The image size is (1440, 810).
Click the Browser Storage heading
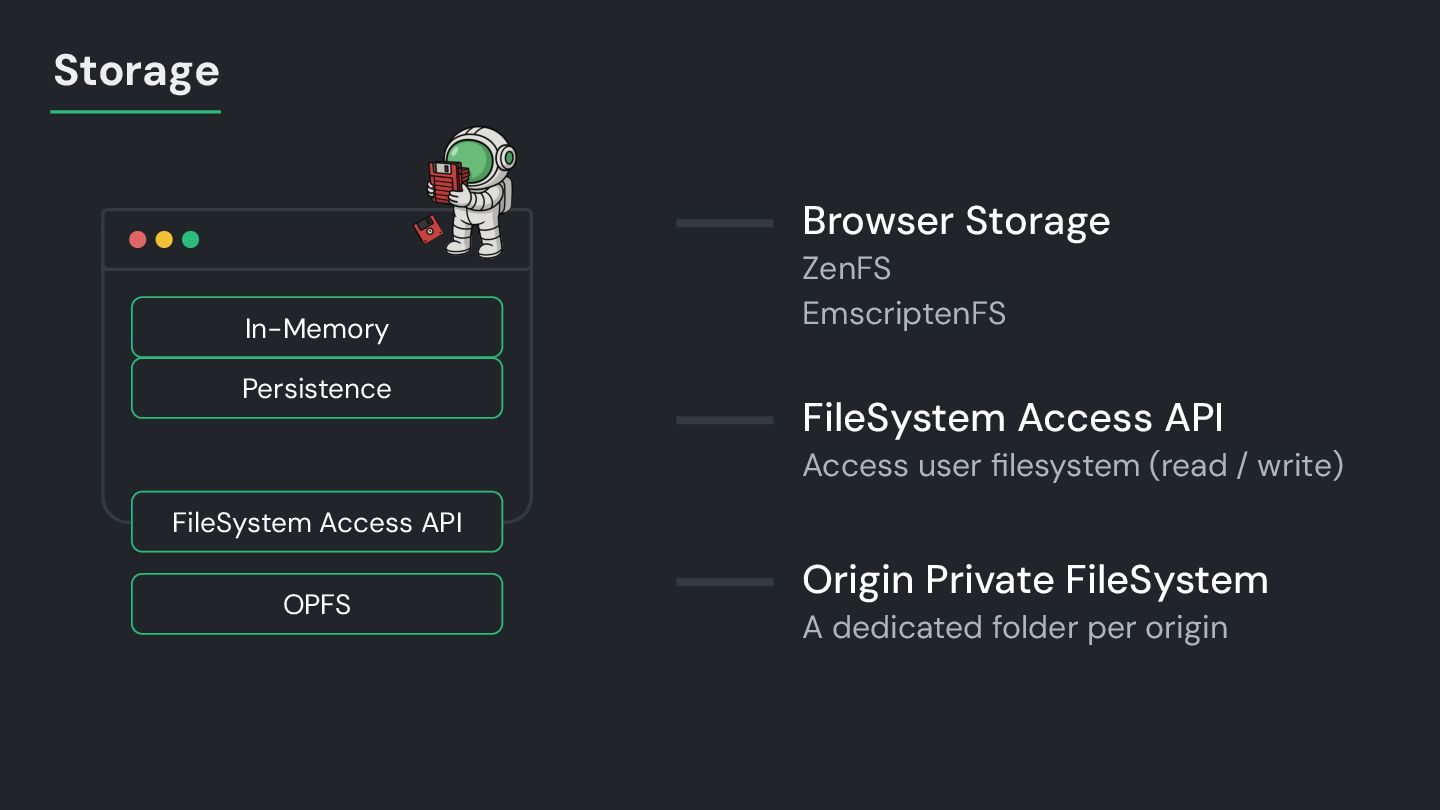[956, 221]
